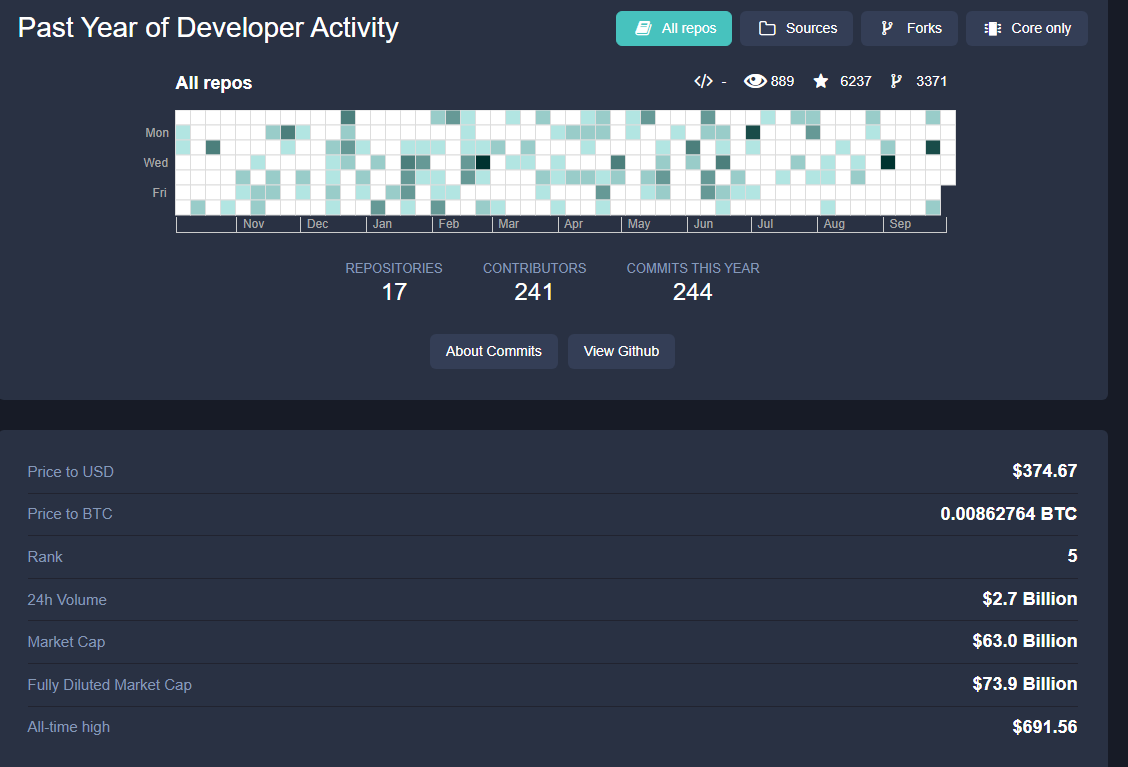Click the book icon in All repos
Image resolution: width=1128 pixels, height=767 pixels.
[643, 28]
